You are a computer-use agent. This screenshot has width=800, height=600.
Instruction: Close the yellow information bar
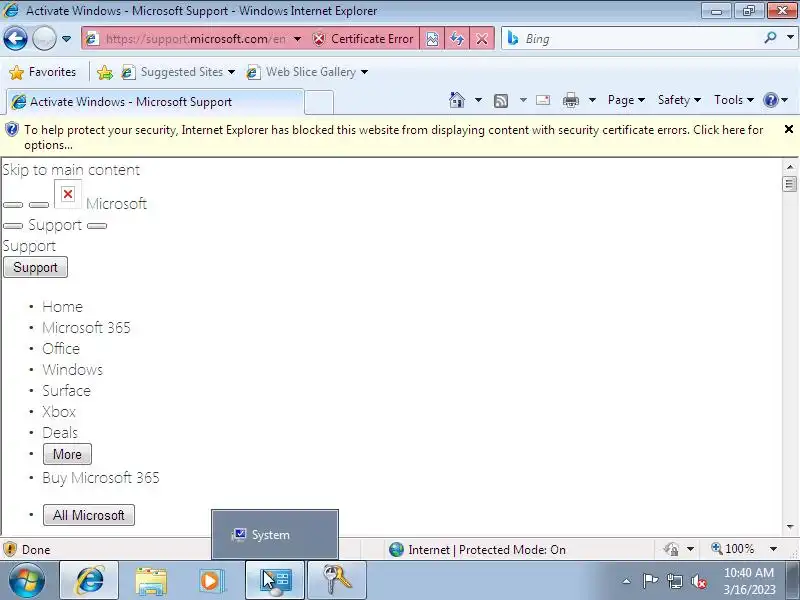[x=789, y=130]
